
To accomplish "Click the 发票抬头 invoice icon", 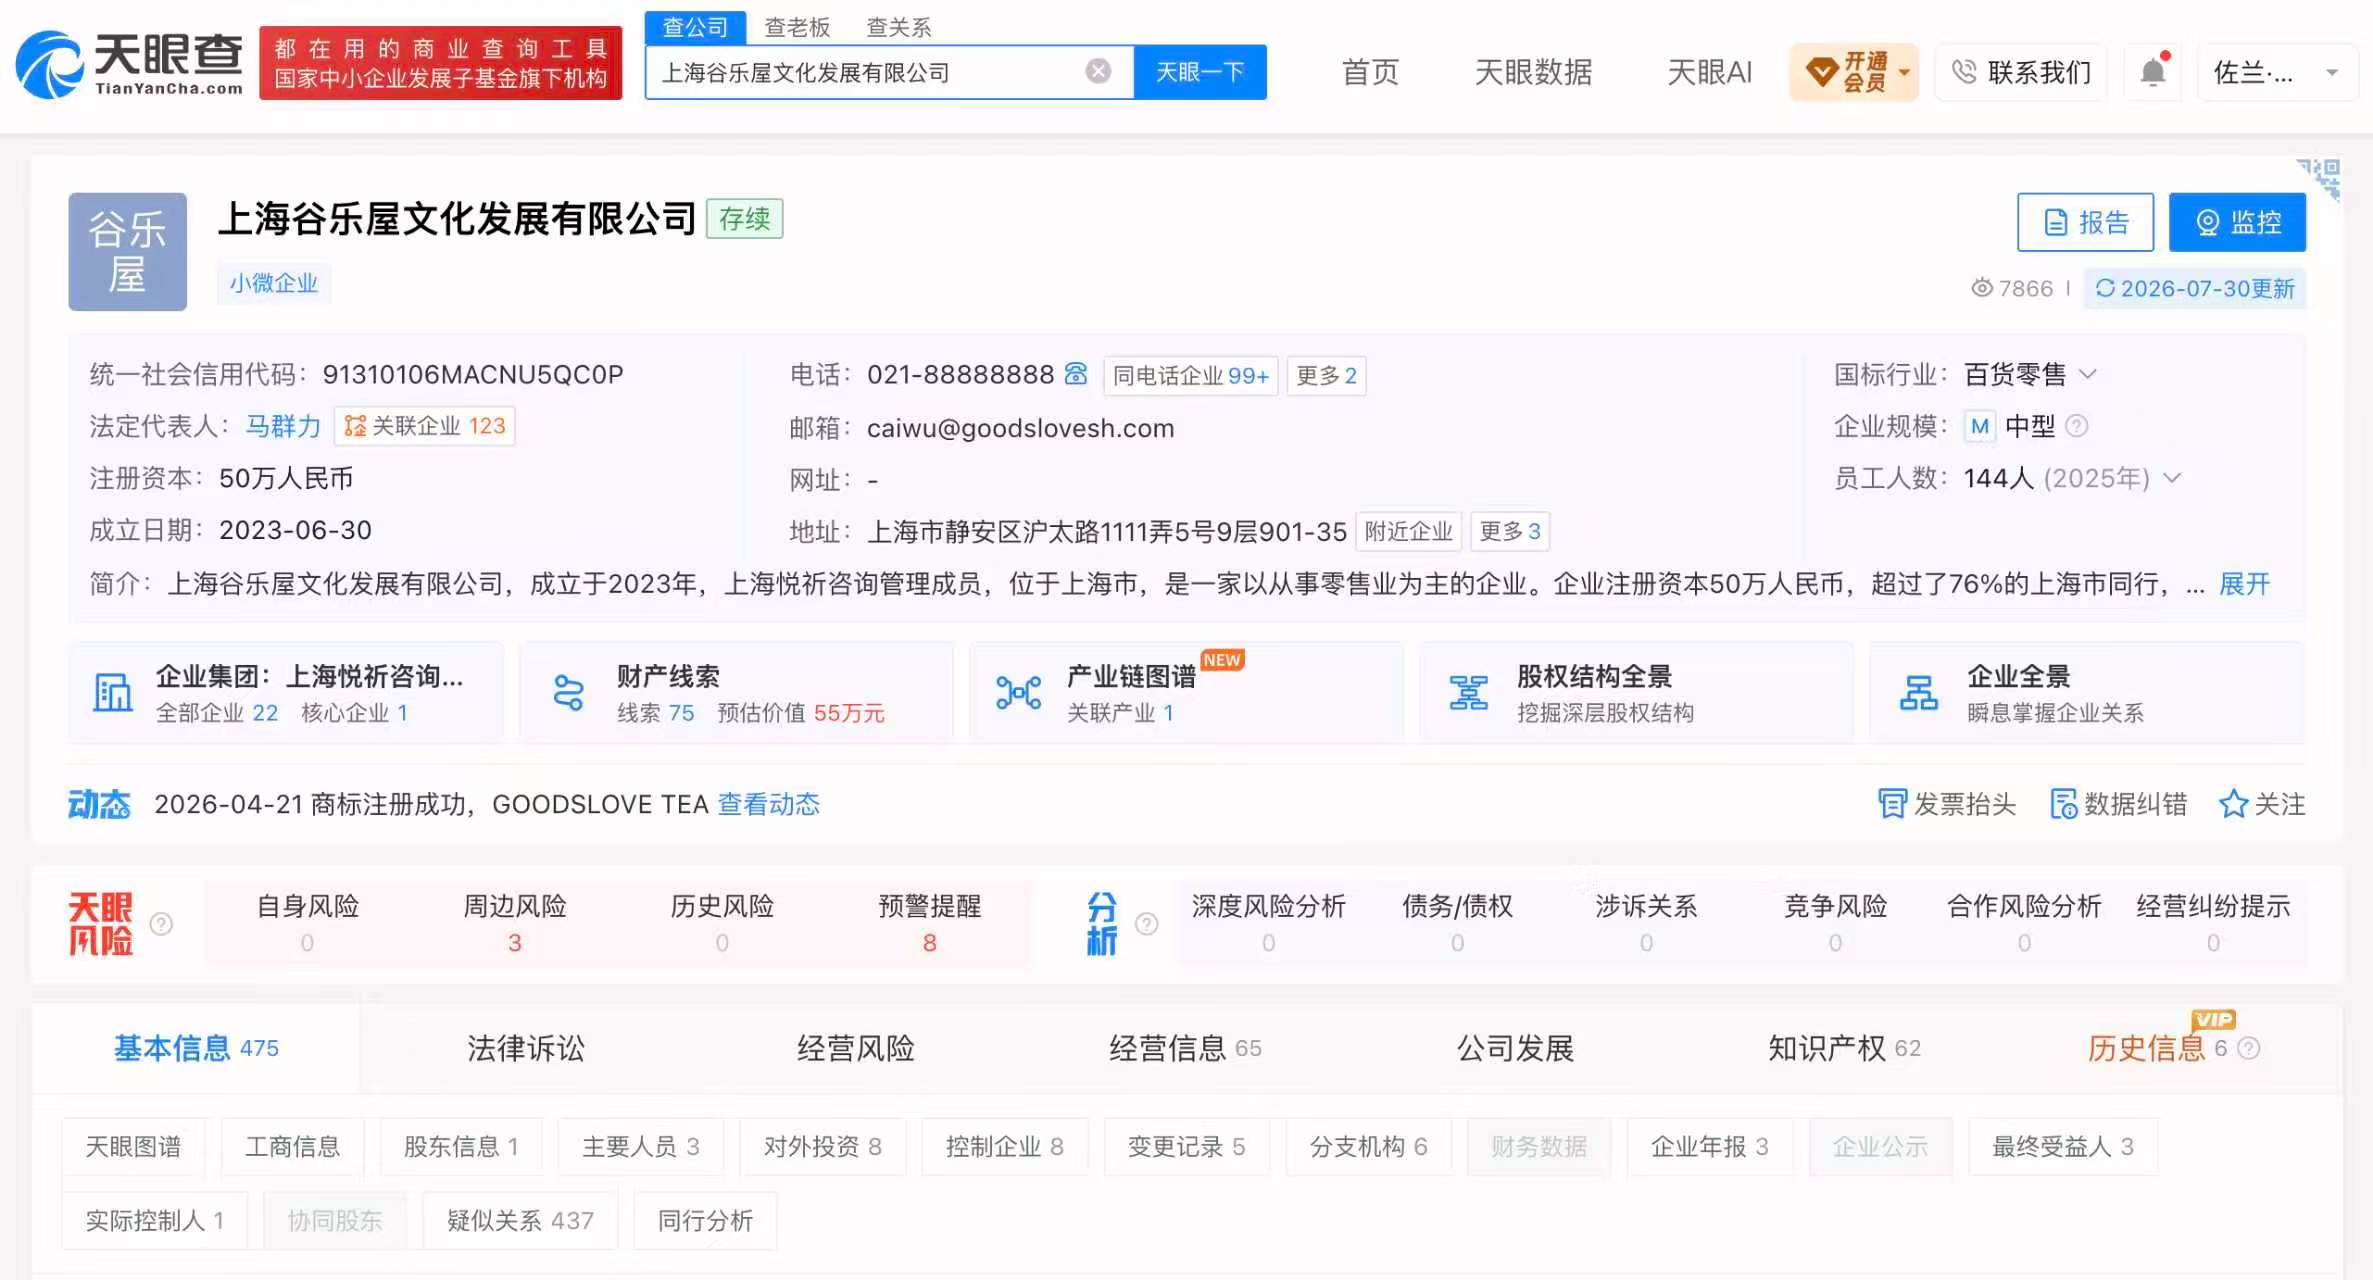I will [1892, 804].
